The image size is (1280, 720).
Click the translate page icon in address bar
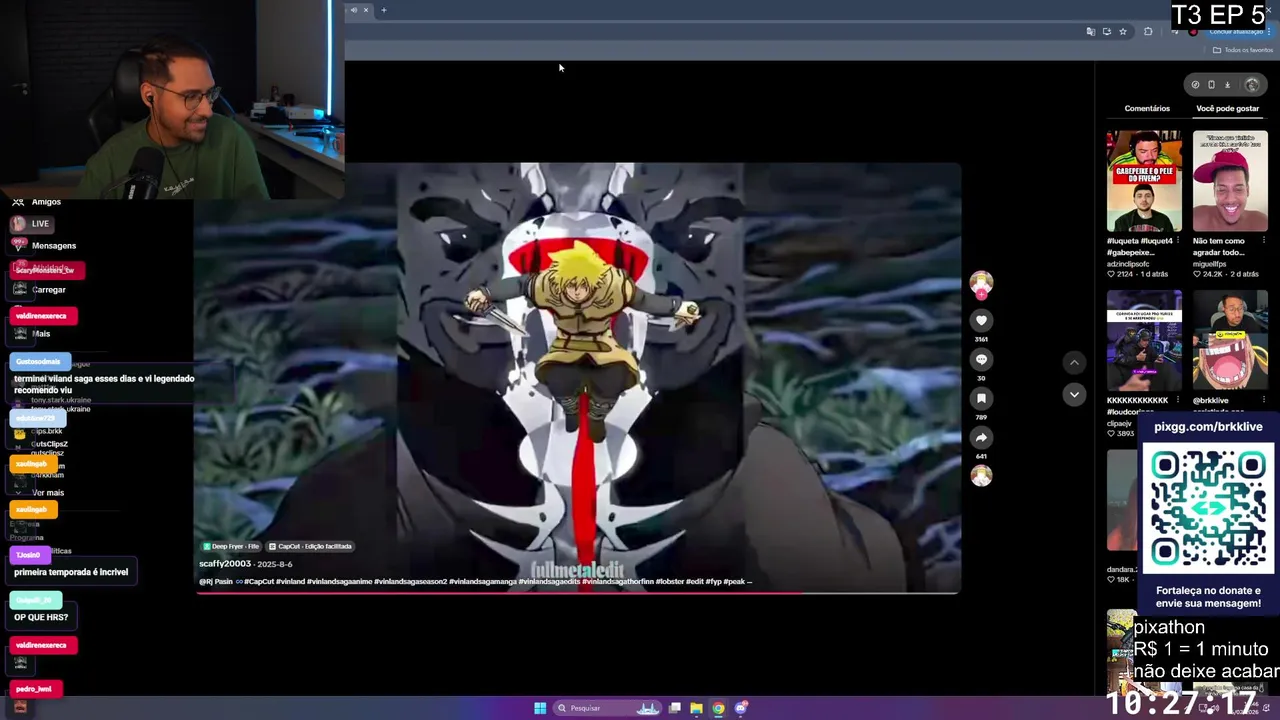(x=1090, y=32)
